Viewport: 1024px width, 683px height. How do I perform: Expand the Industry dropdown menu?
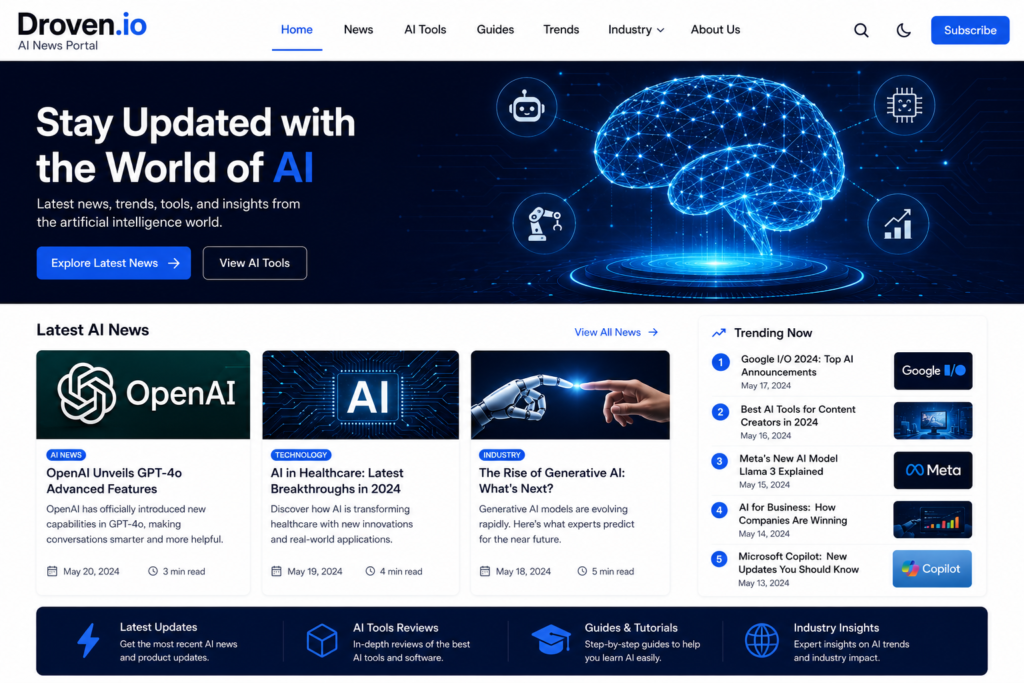[636, 29]
